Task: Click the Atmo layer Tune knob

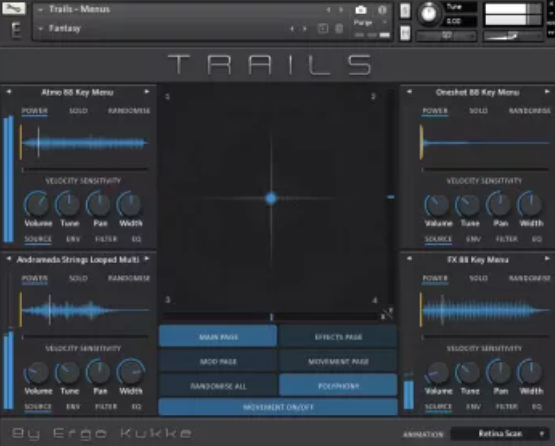Action: [x=68, y=204]
